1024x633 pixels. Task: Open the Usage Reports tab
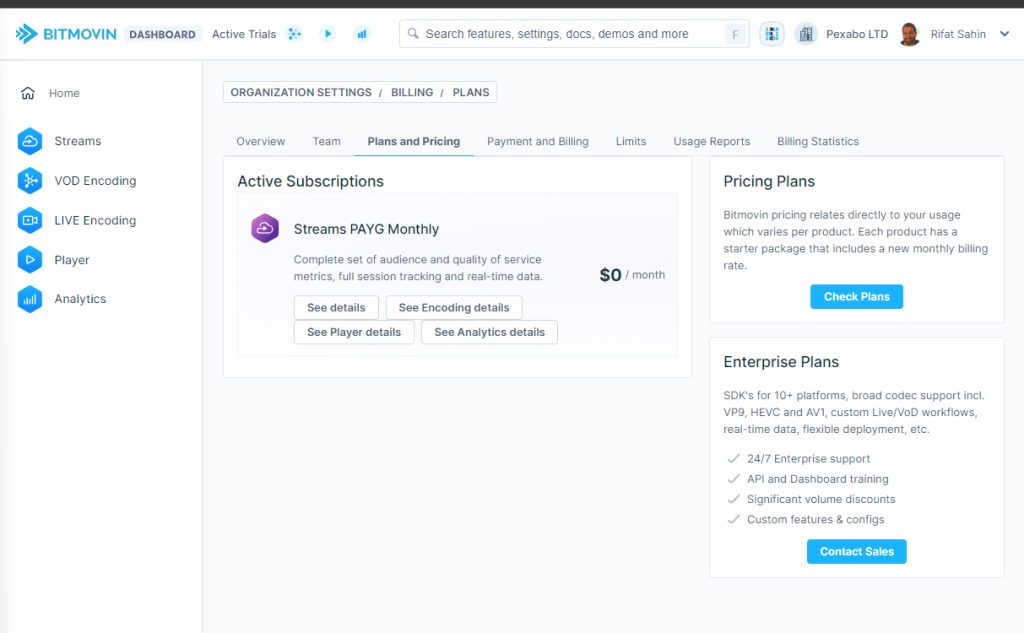click(x=712, y=141)
